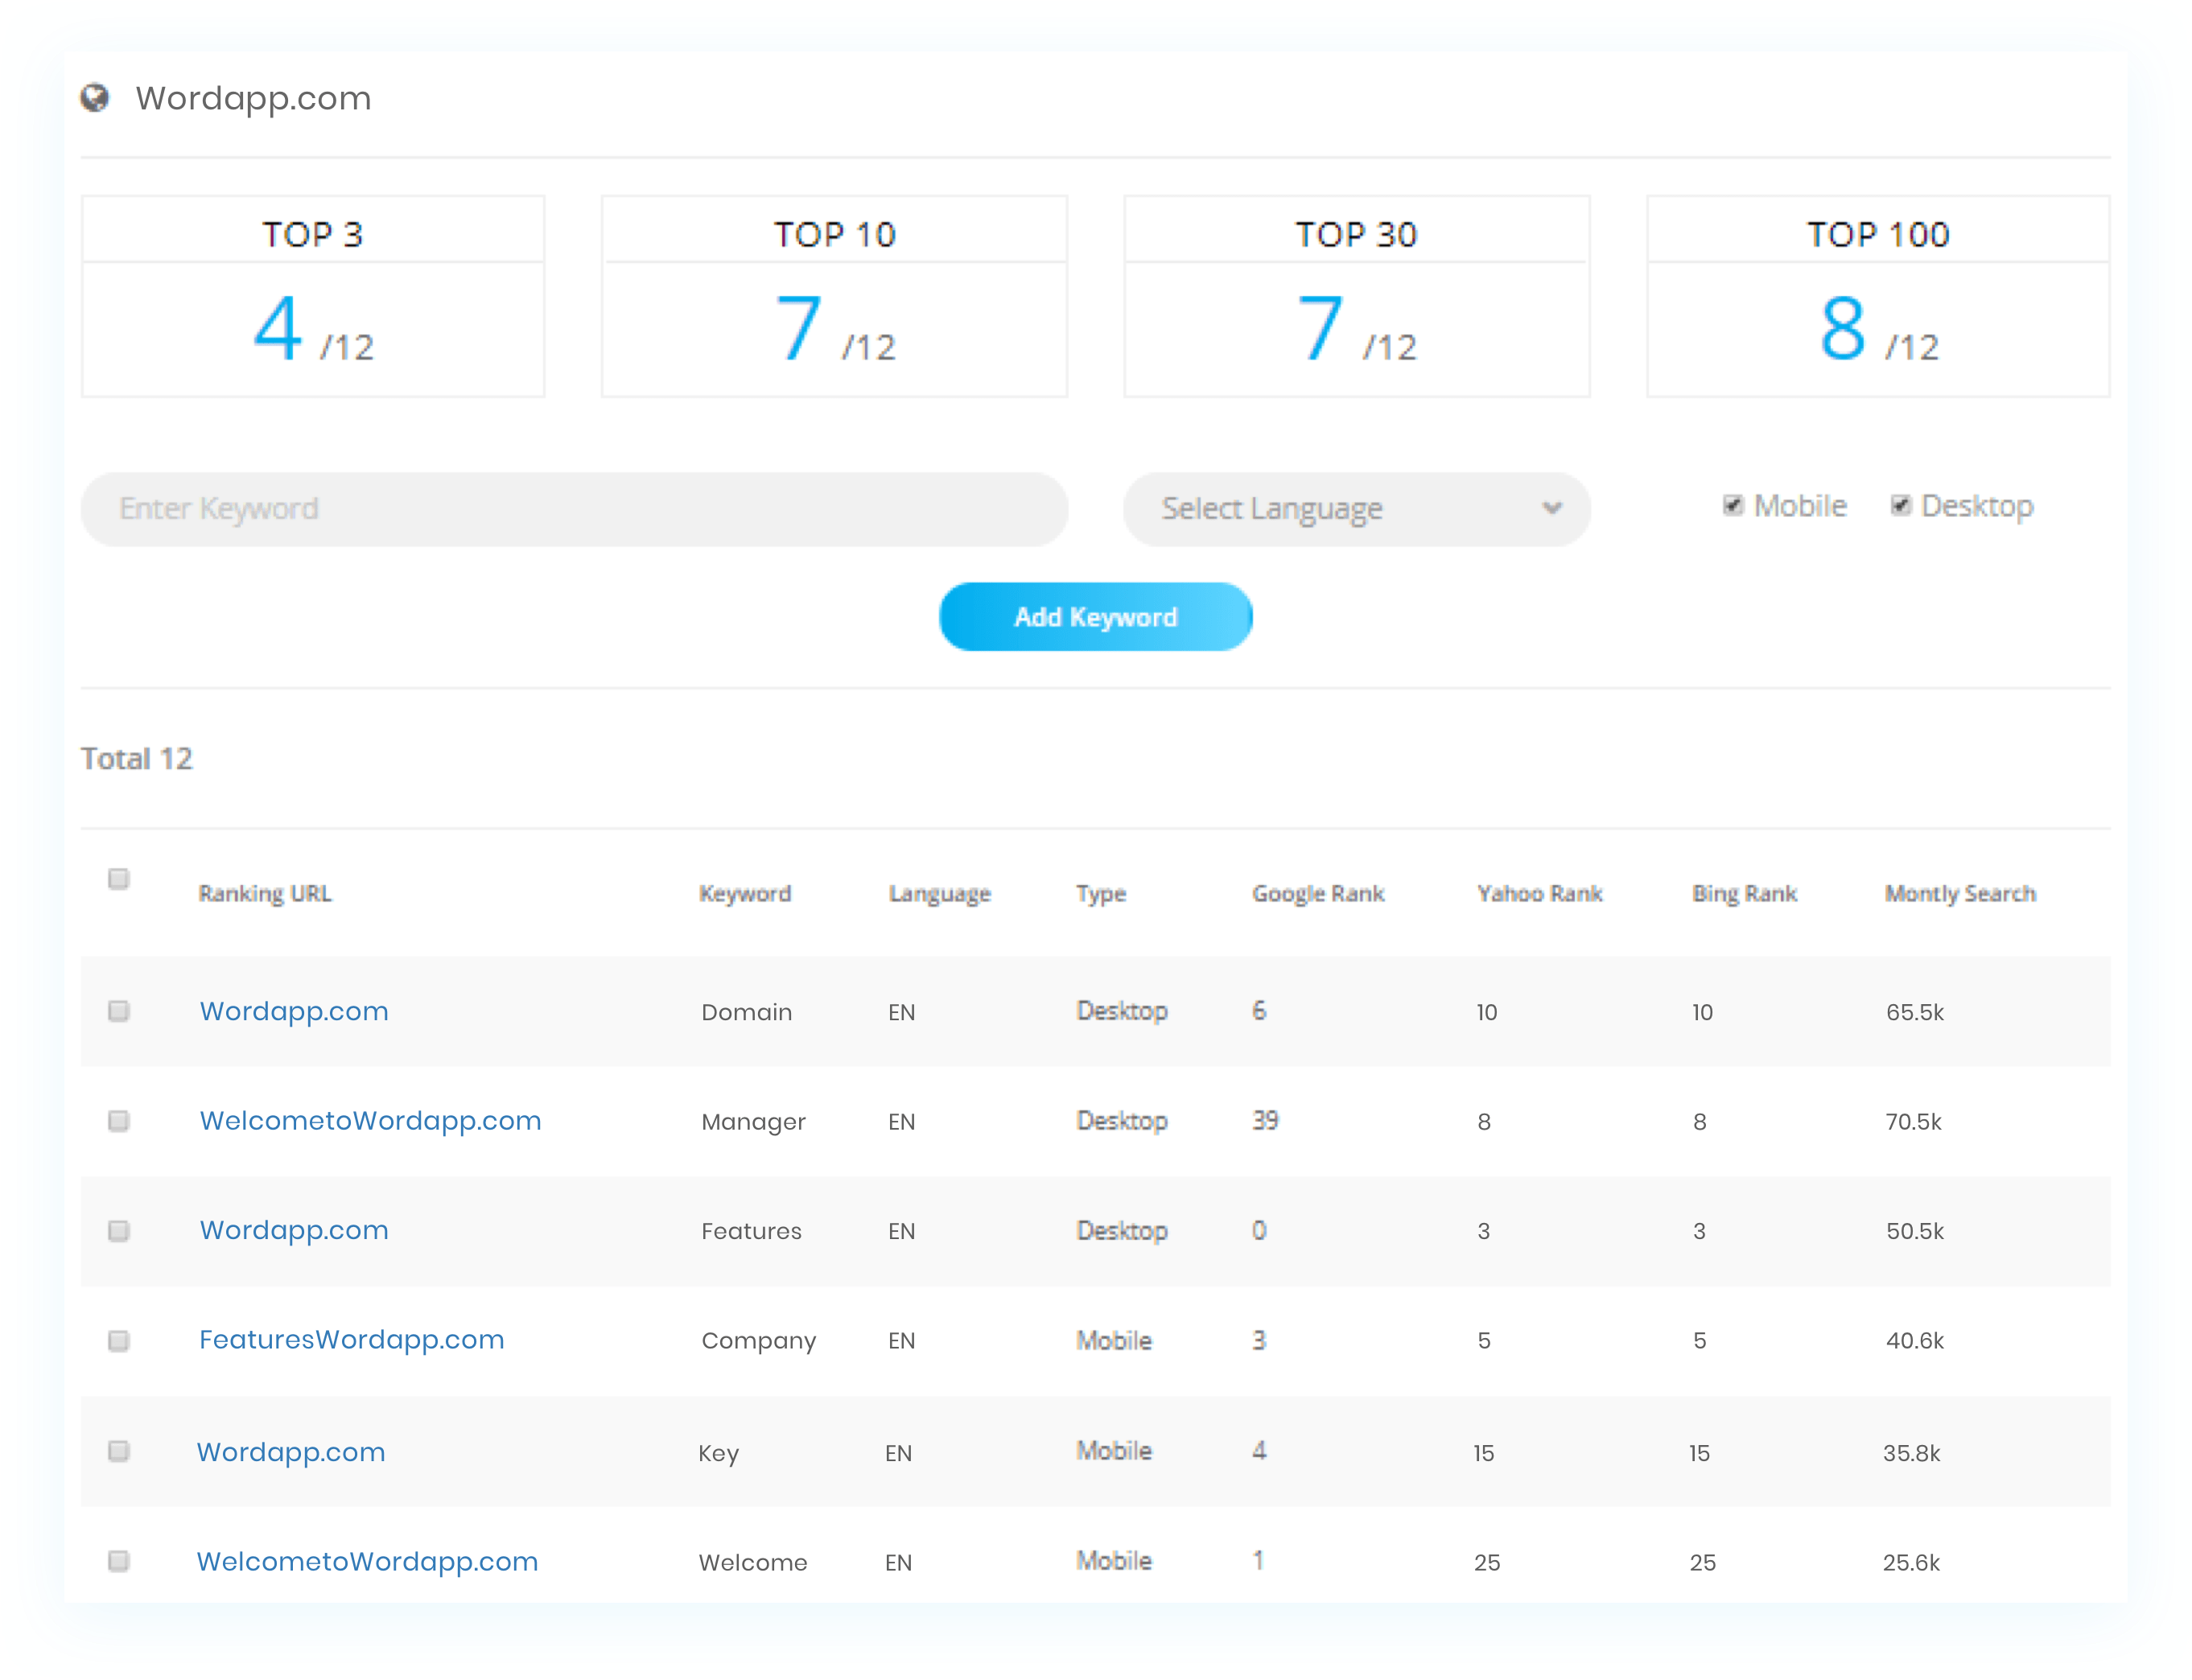
Task: Click the TOP 10 summary card
Action: click(834, 296)
